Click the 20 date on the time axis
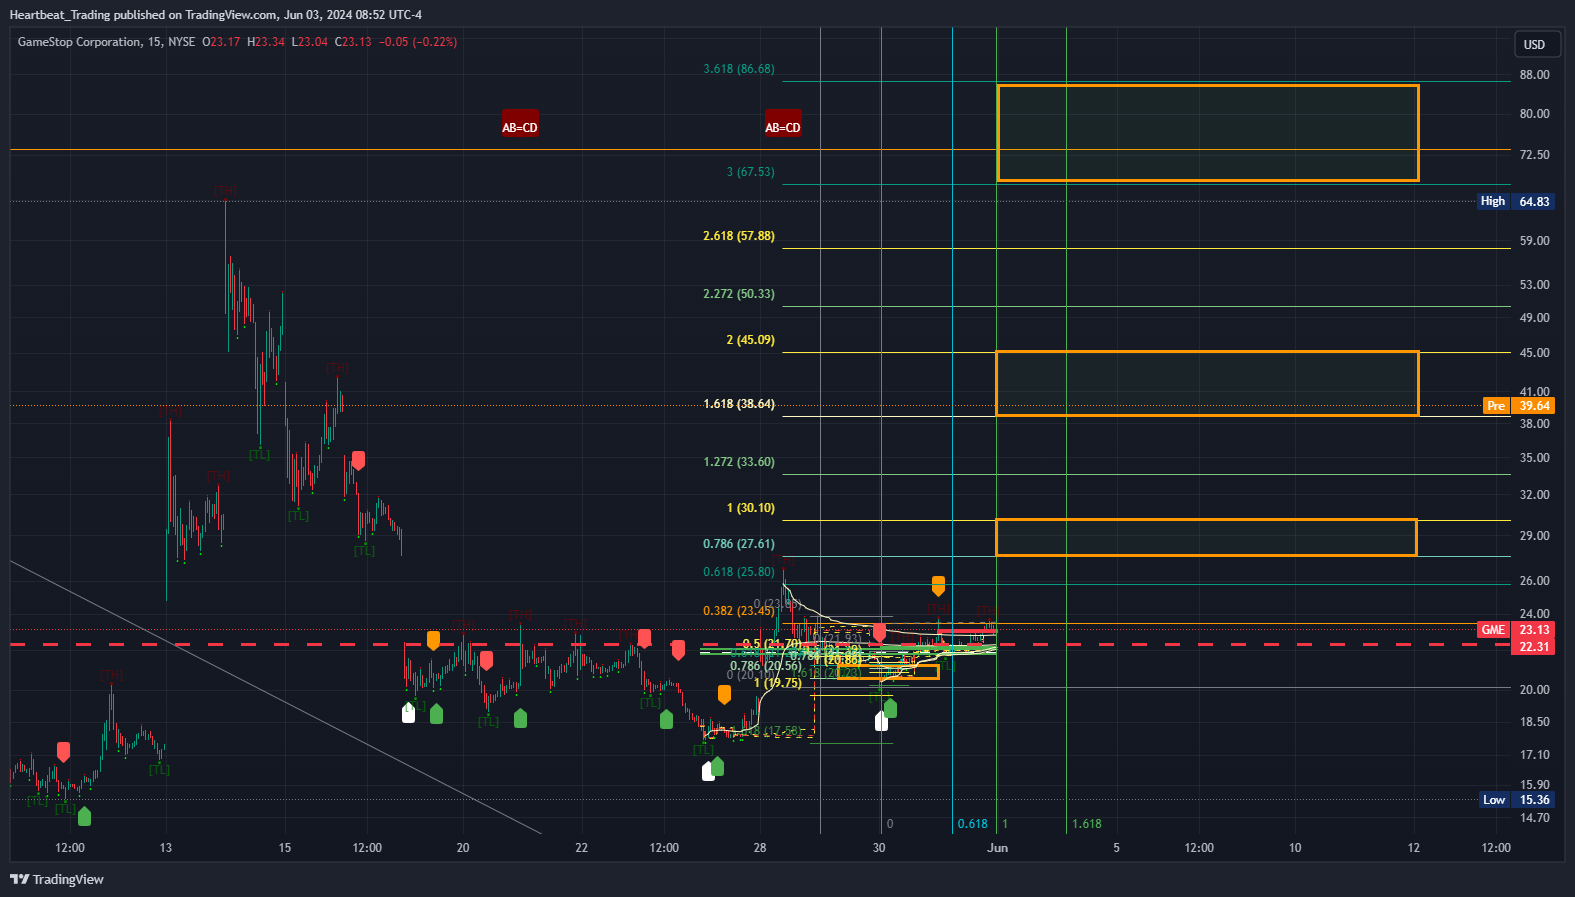Image resolution: width=1575 pixels, height=897 pixels. pos(463,848)
